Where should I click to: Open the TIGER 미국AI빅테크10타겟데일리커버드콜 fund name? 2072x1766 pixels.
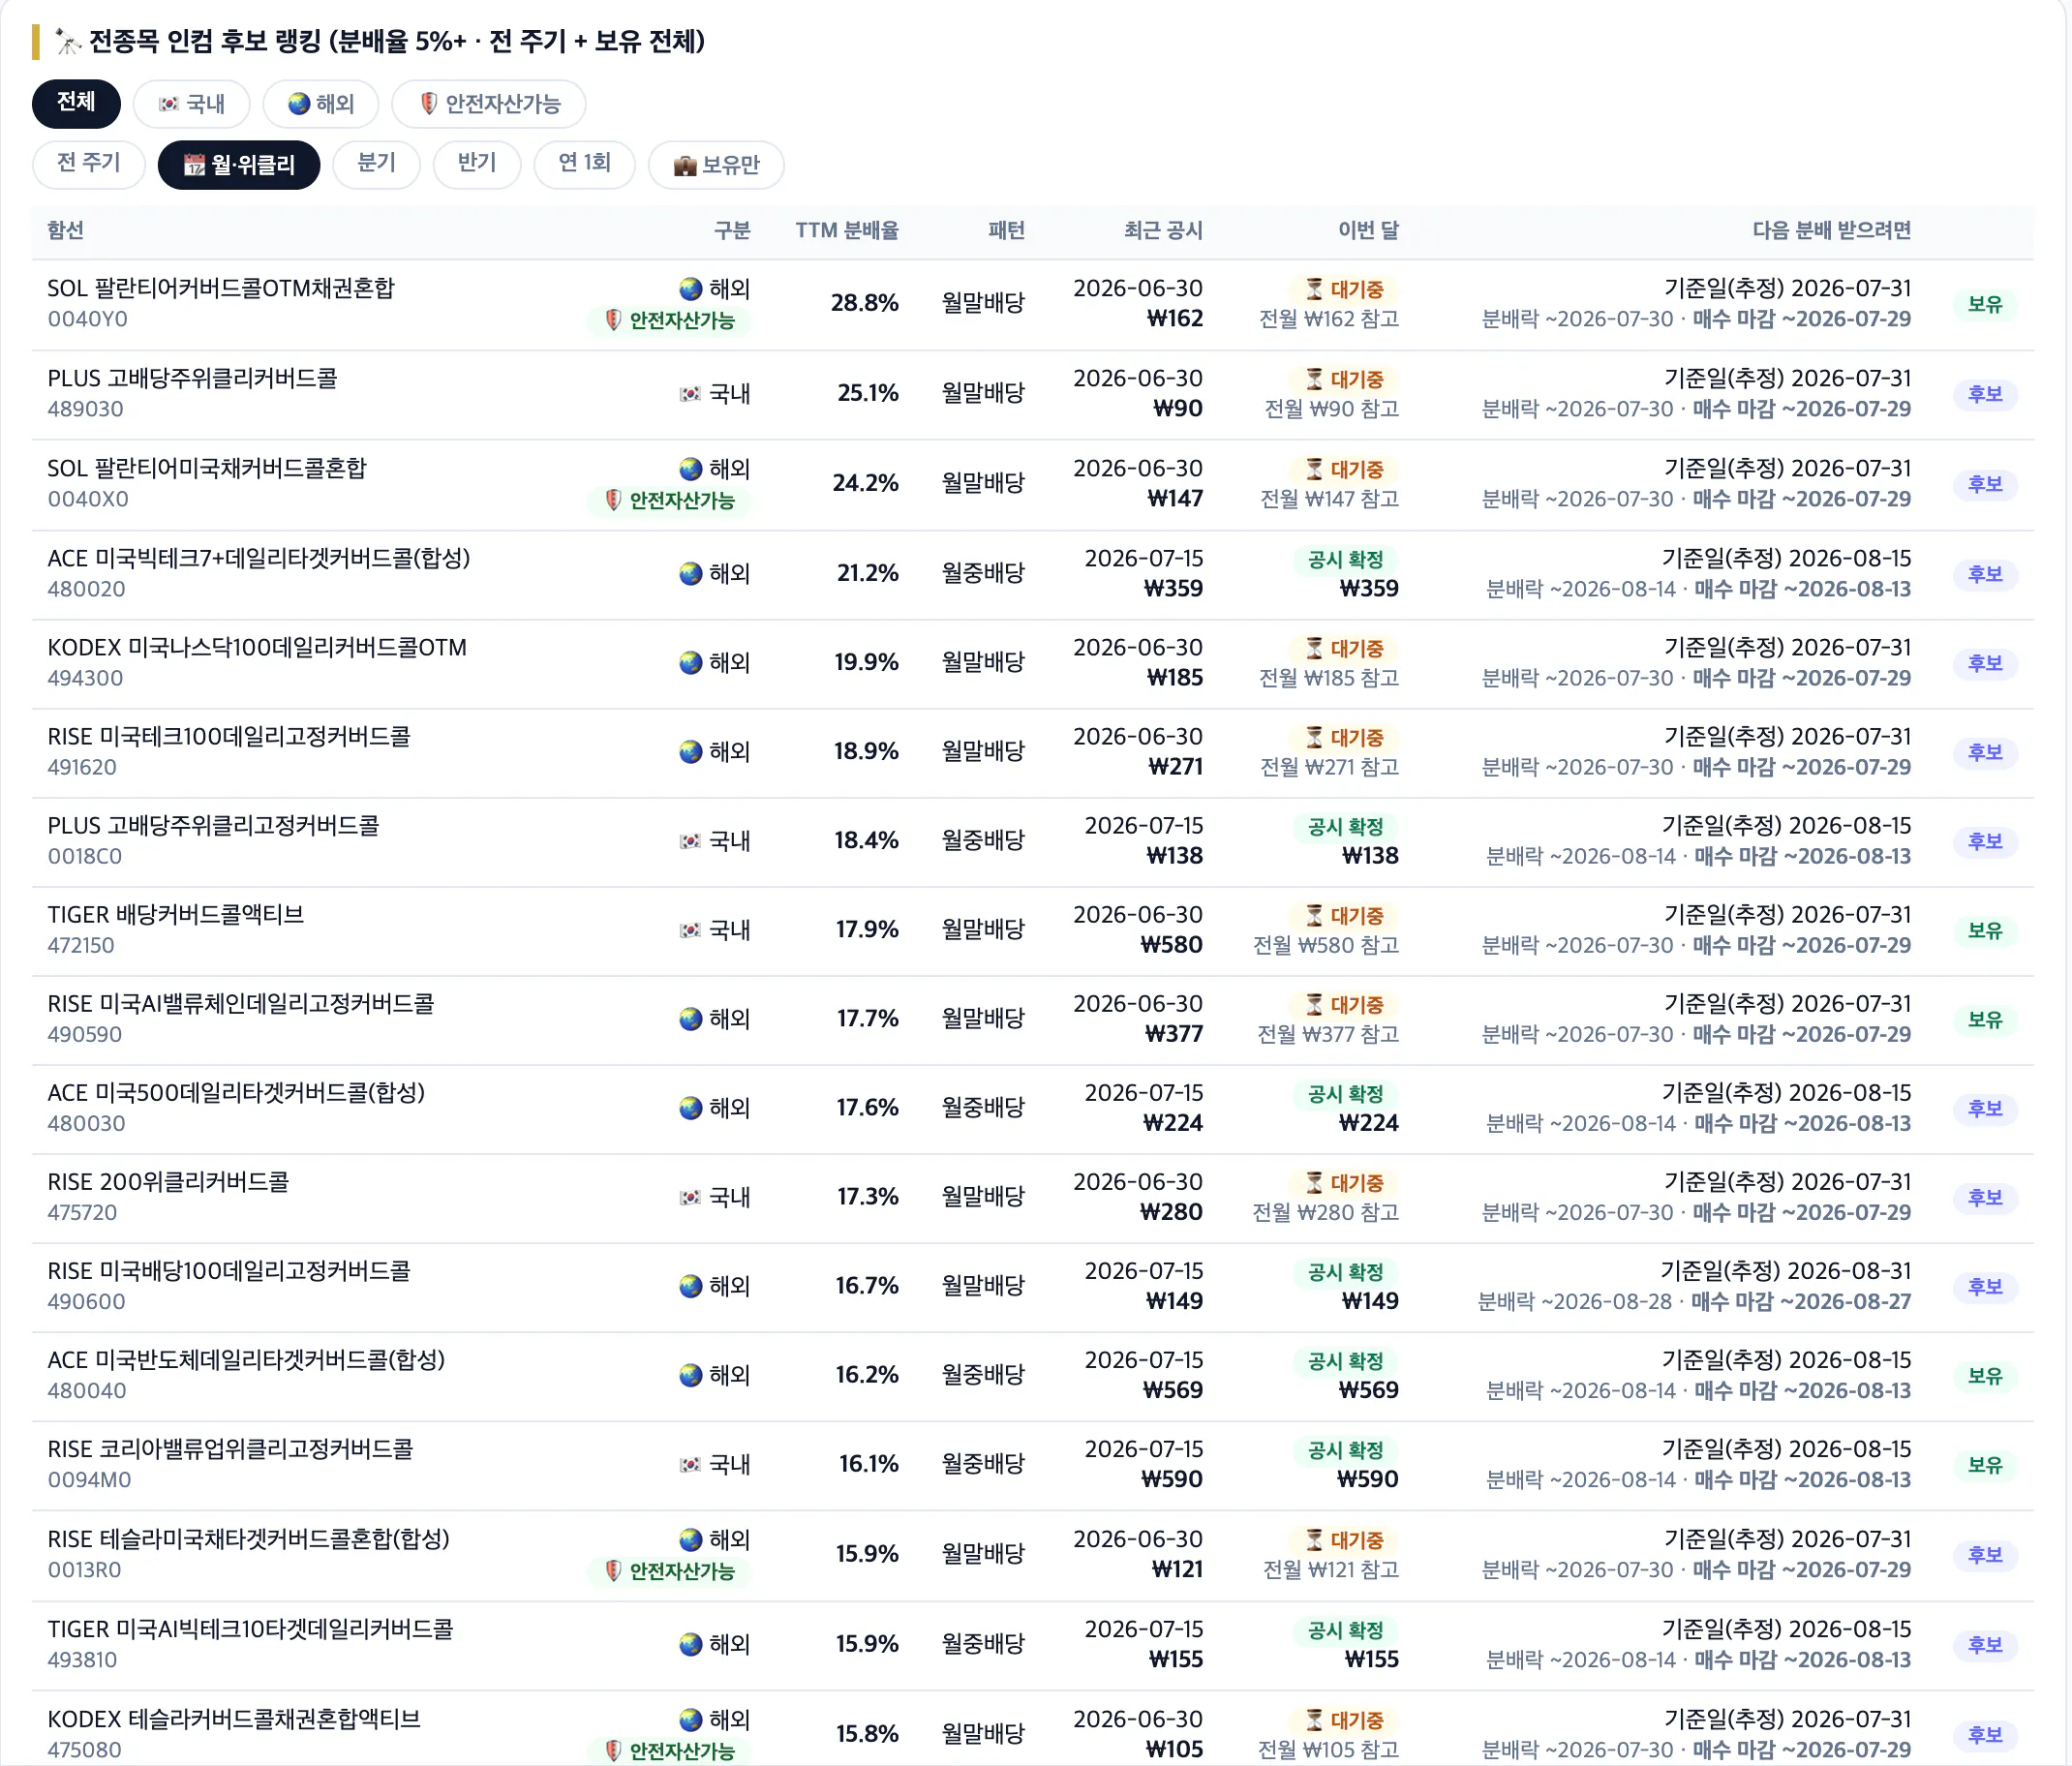pos(250,1629)
